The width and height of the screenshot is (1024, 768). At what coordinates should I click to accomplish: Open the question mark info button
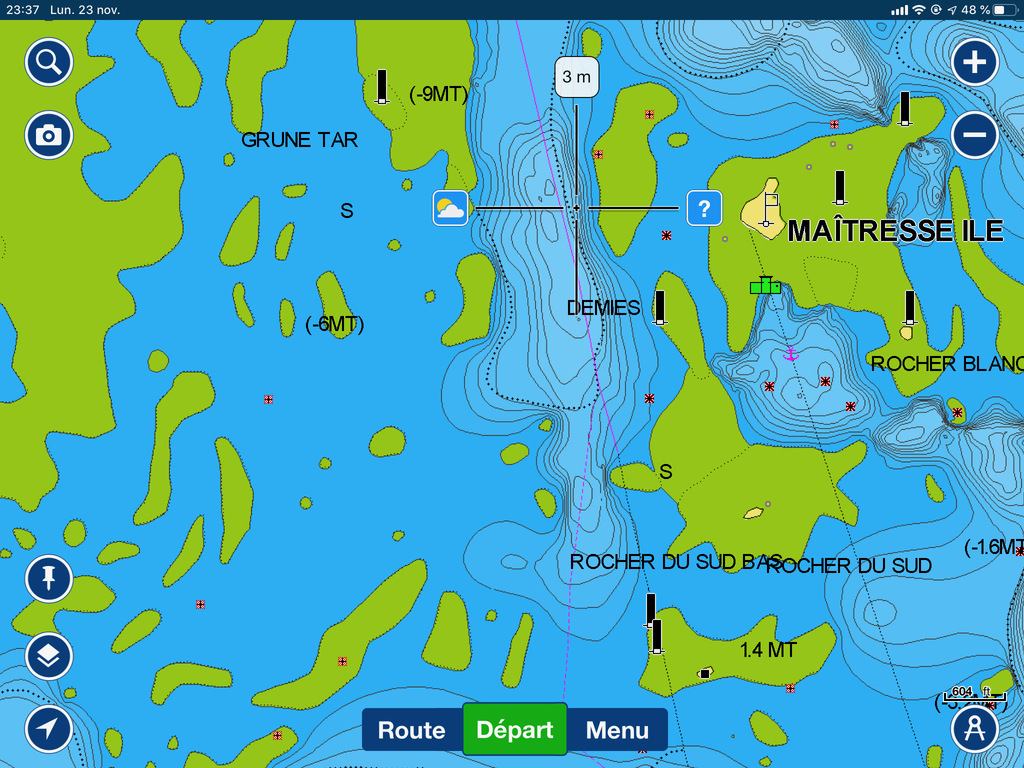click(x=704, y=208)
